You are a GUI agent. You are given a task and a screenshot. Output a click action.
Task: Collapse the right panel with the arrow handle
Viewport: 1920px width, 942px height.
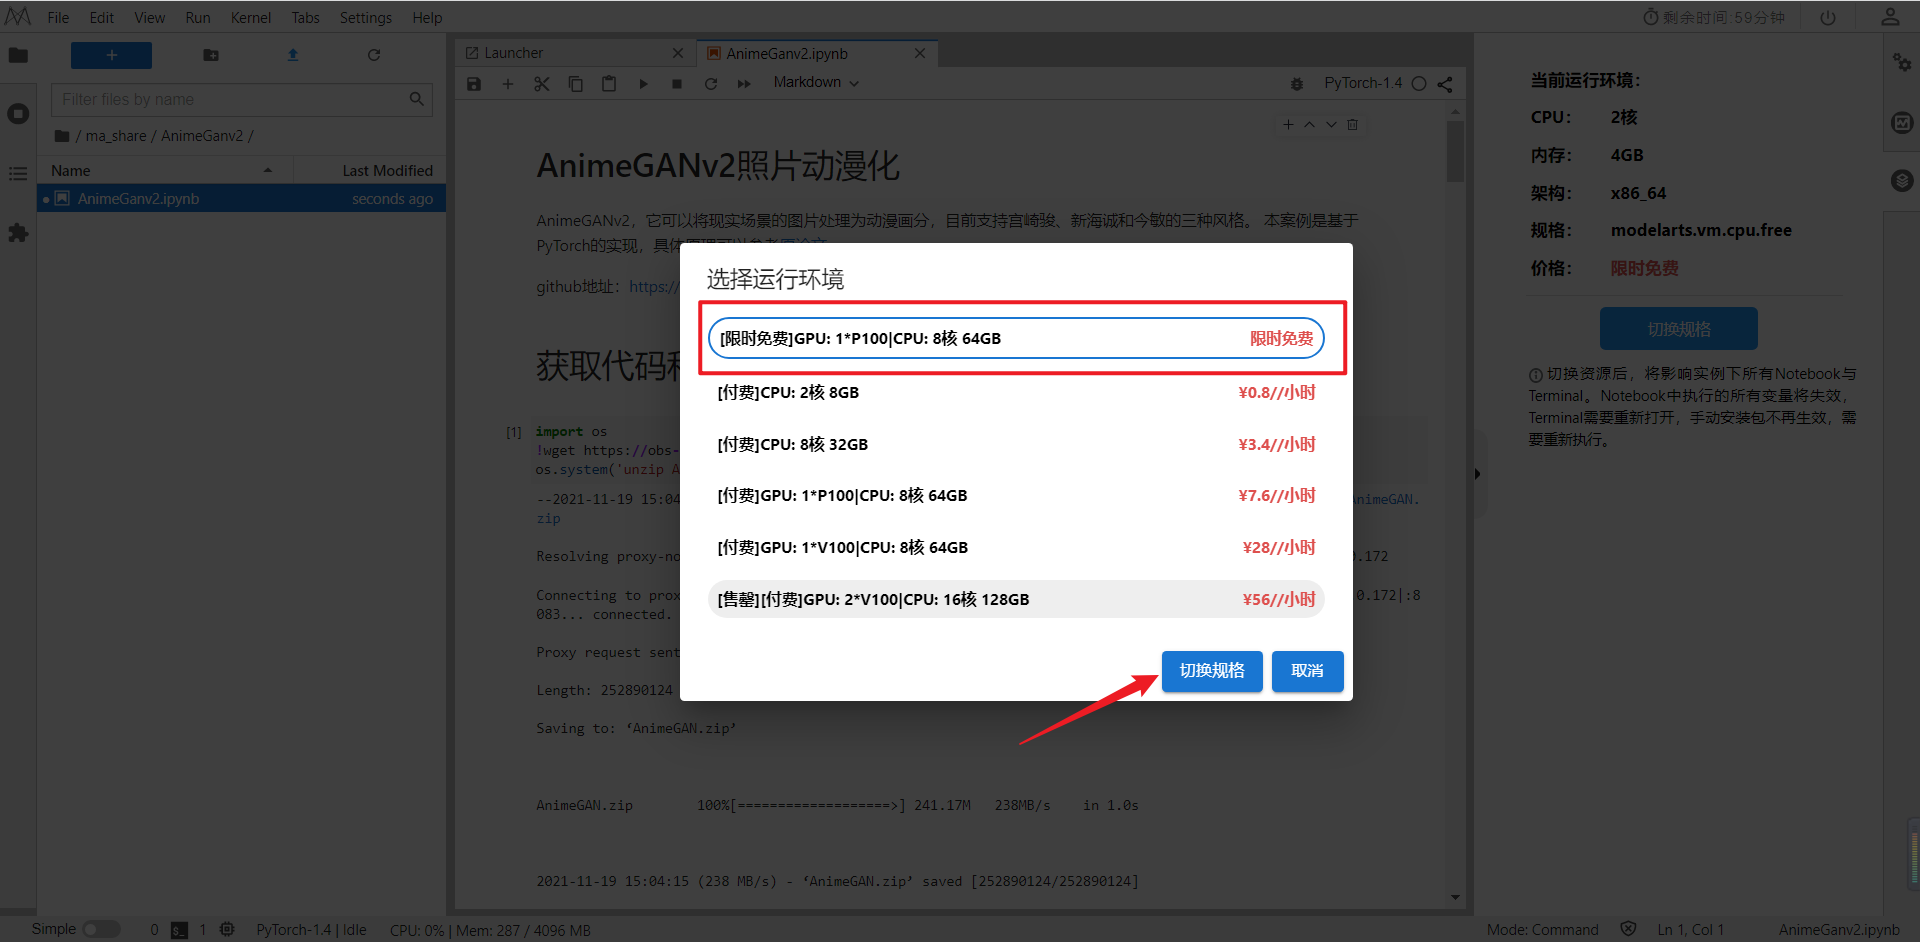(x=1477, y=474)
